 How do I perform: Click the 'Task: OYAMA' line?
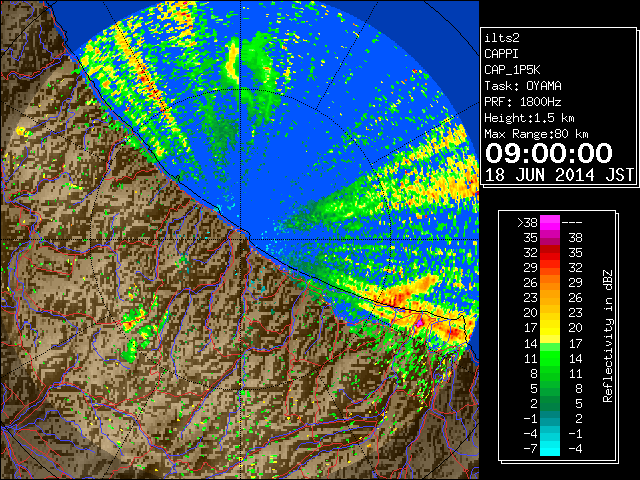pyautogui.click(x=523, y=86)
